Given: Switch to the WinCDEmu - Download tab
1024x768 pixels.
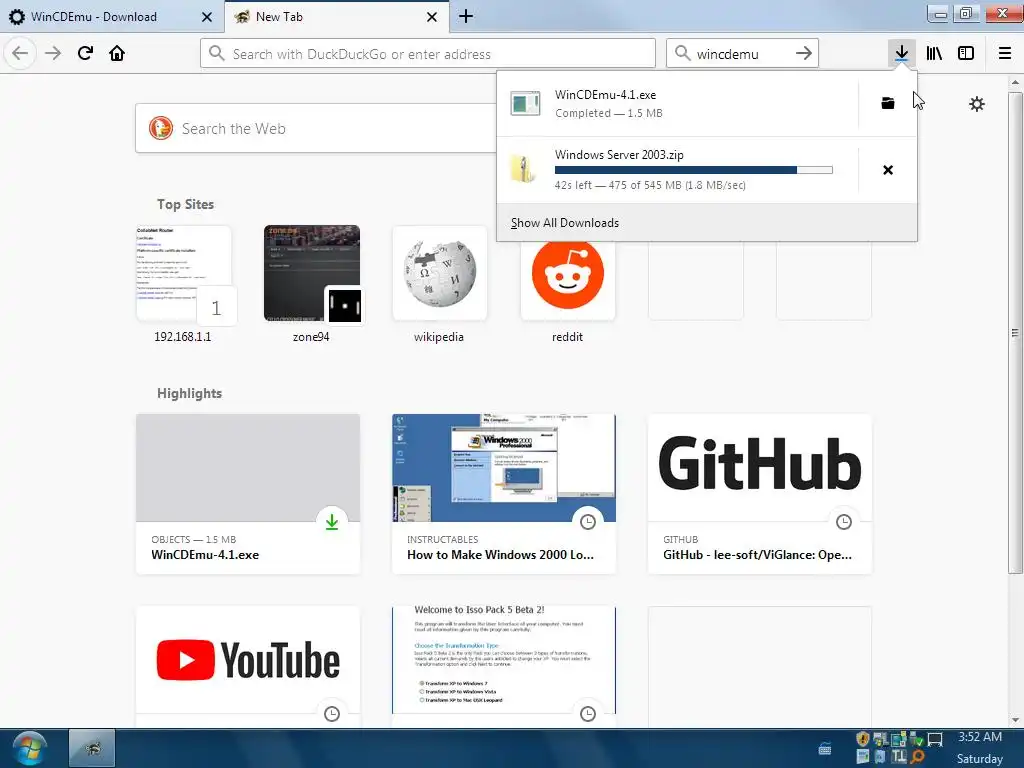Looking at the screenshot, I should (x=112, y=16).
